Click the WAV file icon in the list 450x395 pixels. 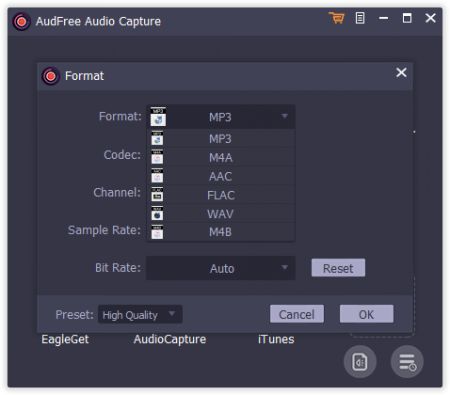coord(157,213)
